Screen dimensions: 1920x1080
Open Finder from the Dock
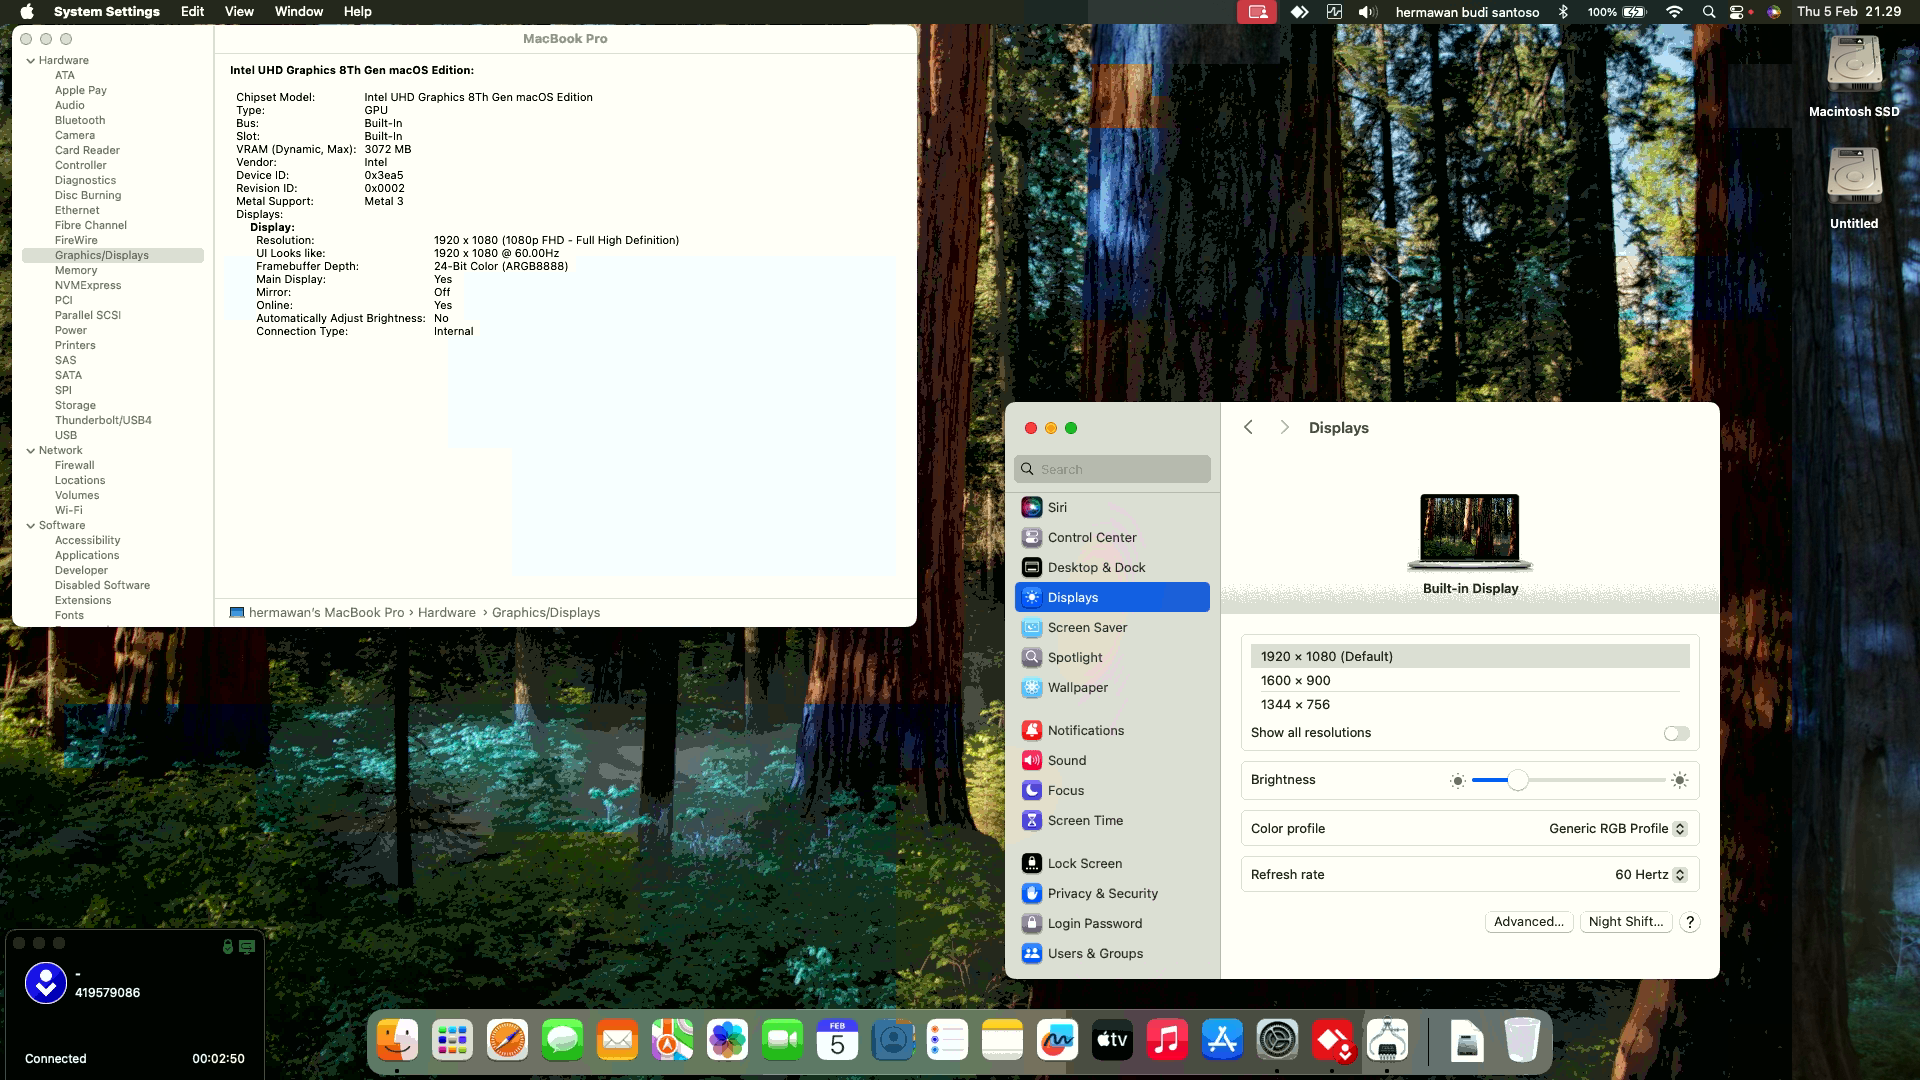tap(397, 1041)
